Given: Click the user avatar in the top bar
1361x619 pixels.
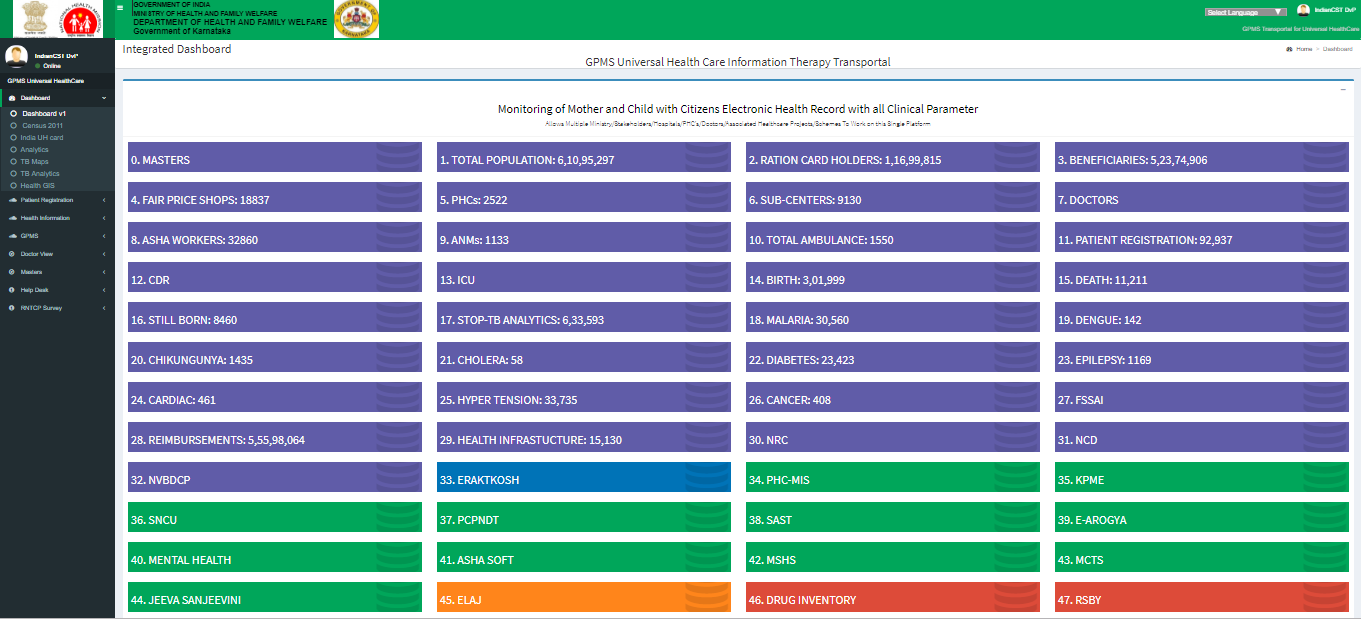Looking at the screenshot, I should (1303, 11).
